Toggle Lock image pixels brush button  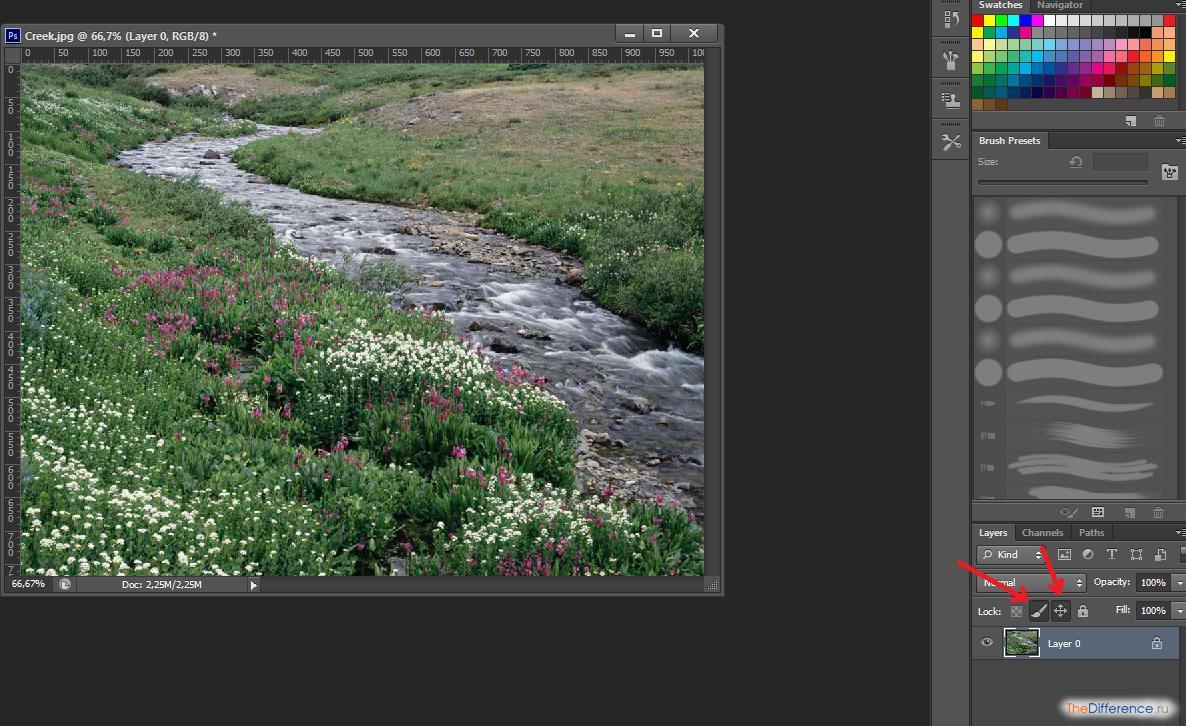click(x=1038, y=611)
